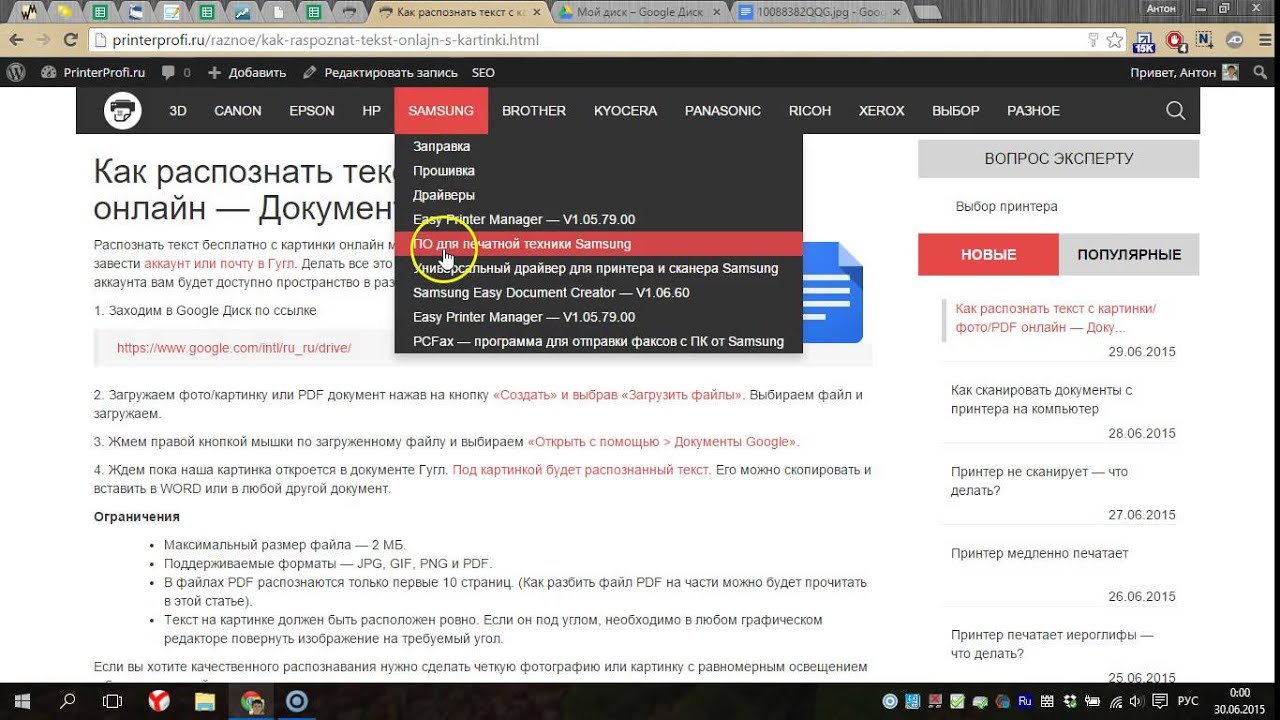Open the RICOH nav menu
The height and width of the screenshot is (720, 1280).
click(810, 111)
